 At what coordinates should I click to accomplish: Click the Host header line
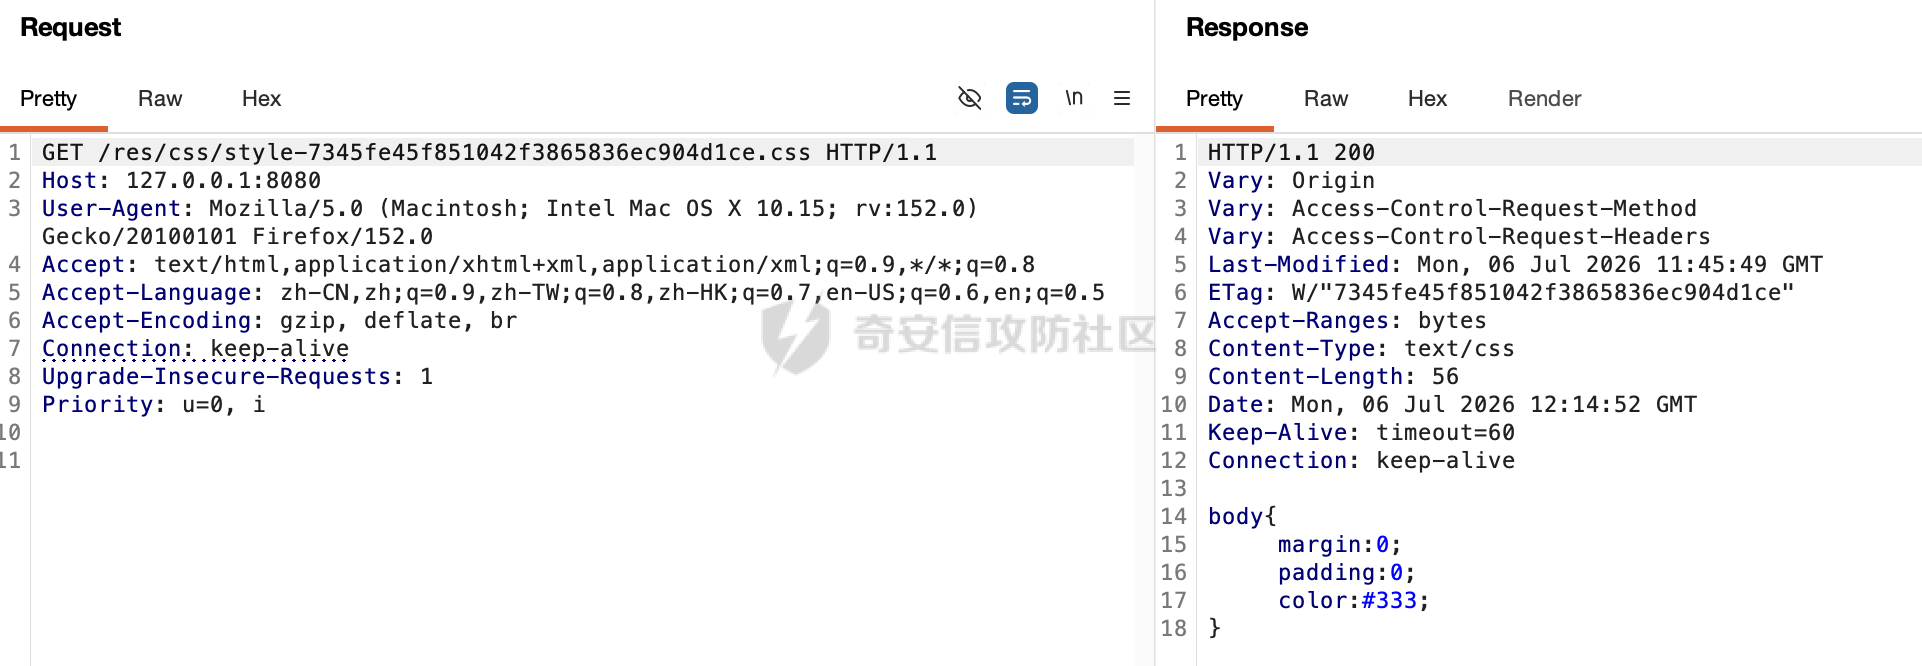coord(181,180)
